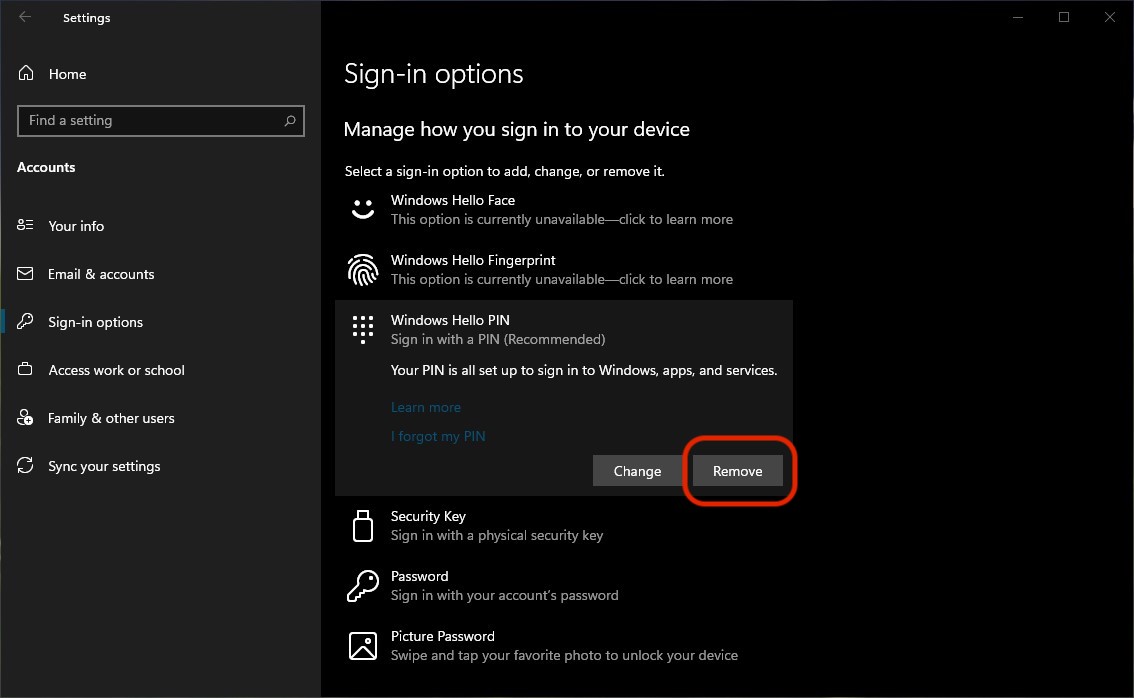Click the Home house icon
Screen dimensions: 1134x698
26,73
